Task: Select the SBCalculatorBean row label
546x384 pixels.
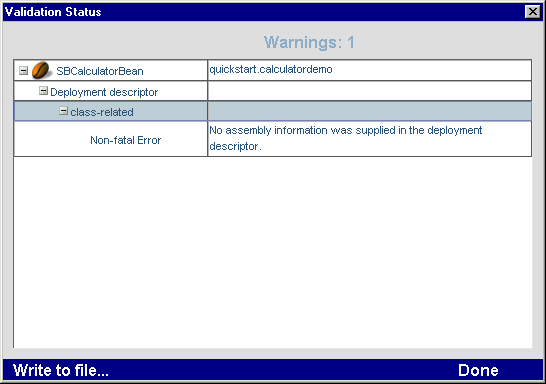Action: pyautogui.click(x=100, y=71)
